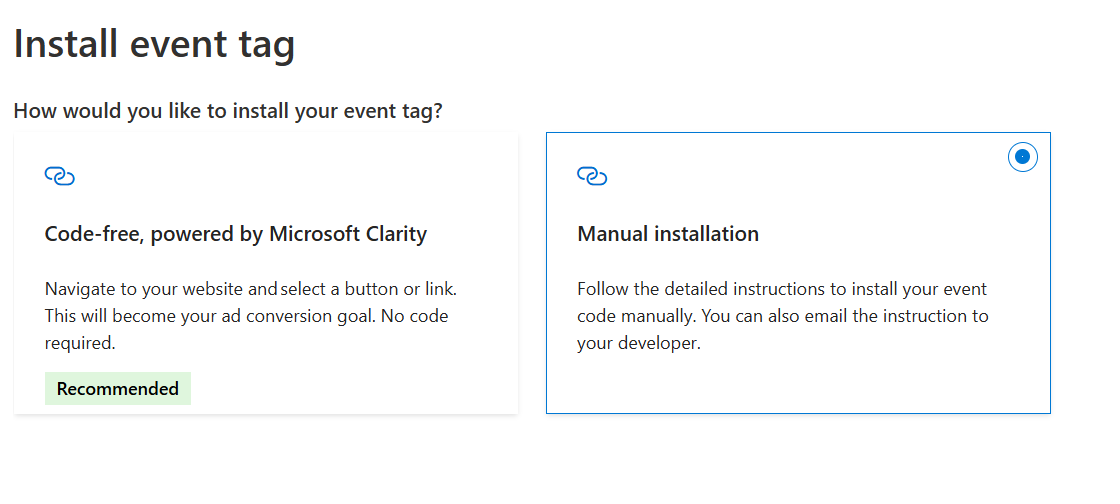Click the words 'Microsoft Clarity' in card title

(x=348, y=234)
